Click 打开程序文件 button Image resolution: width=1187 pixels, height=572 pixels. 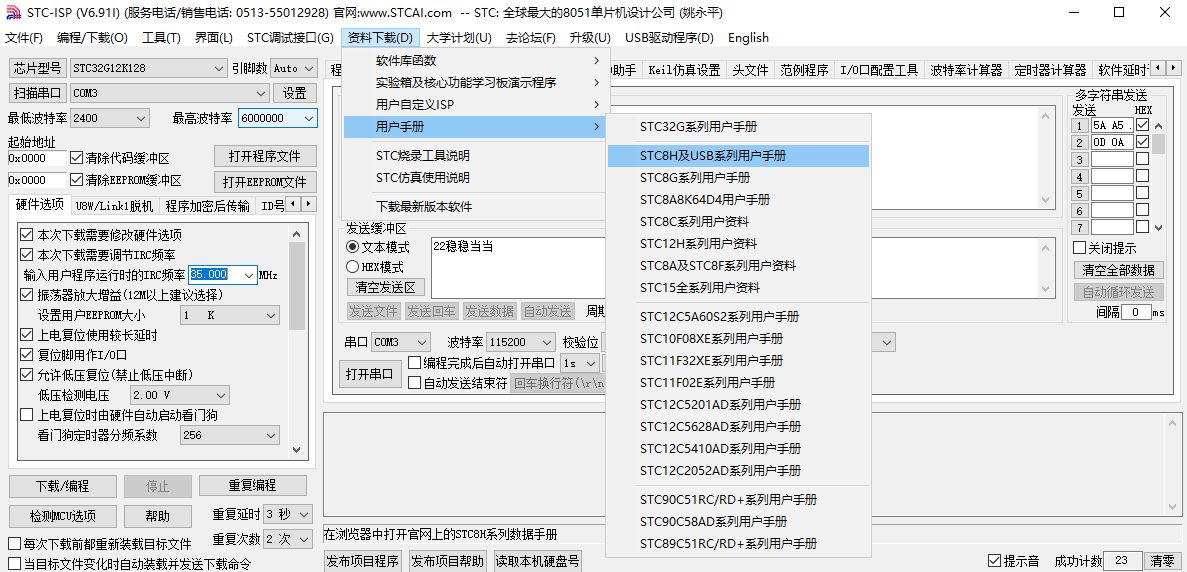[x=265, y=156]
